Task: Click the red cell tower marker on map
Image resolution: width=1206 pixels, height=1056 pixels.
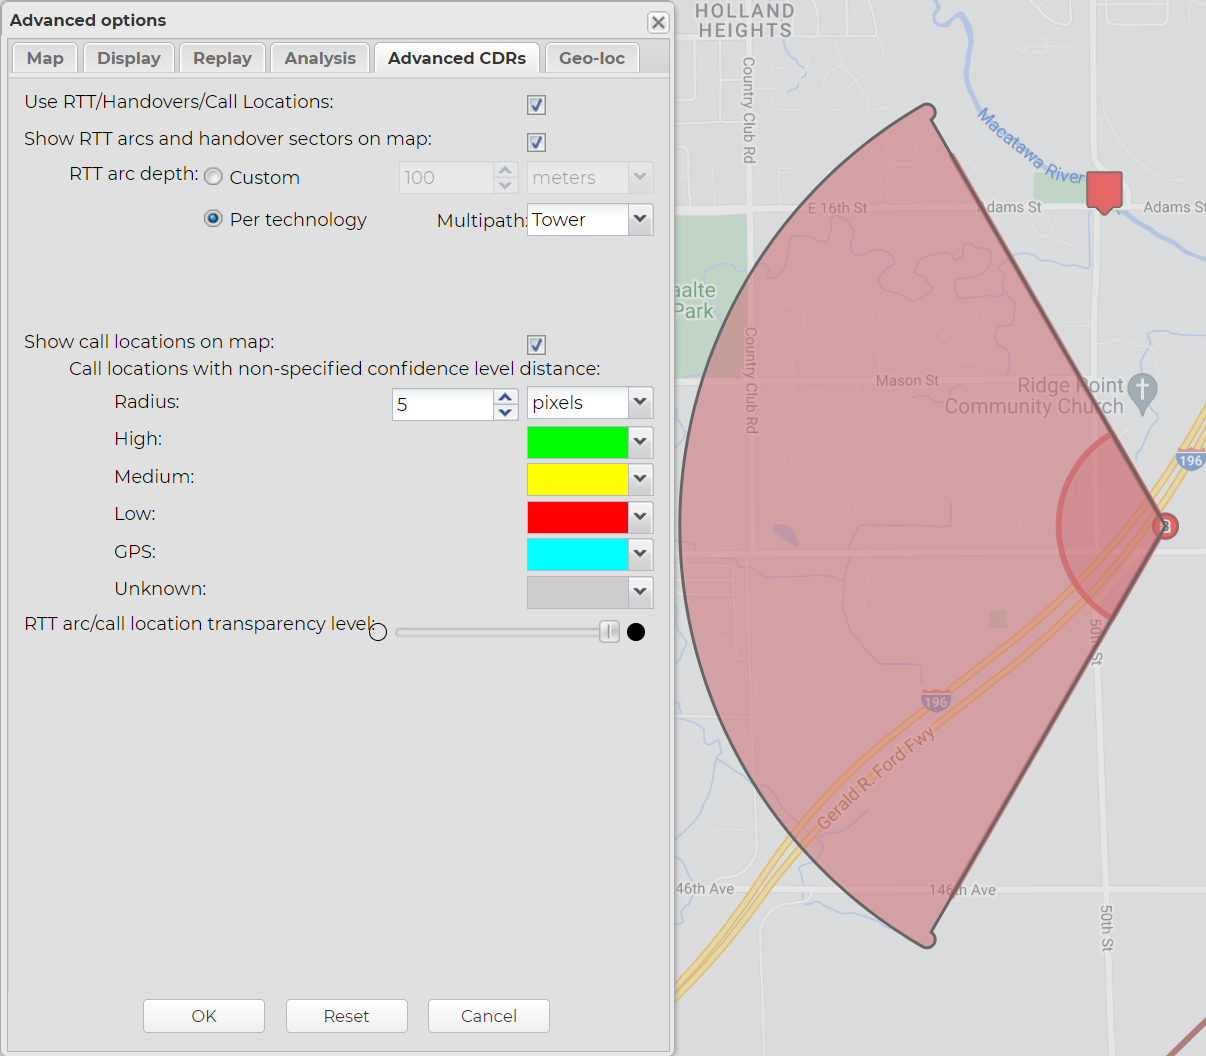Action: [1104, 190]
